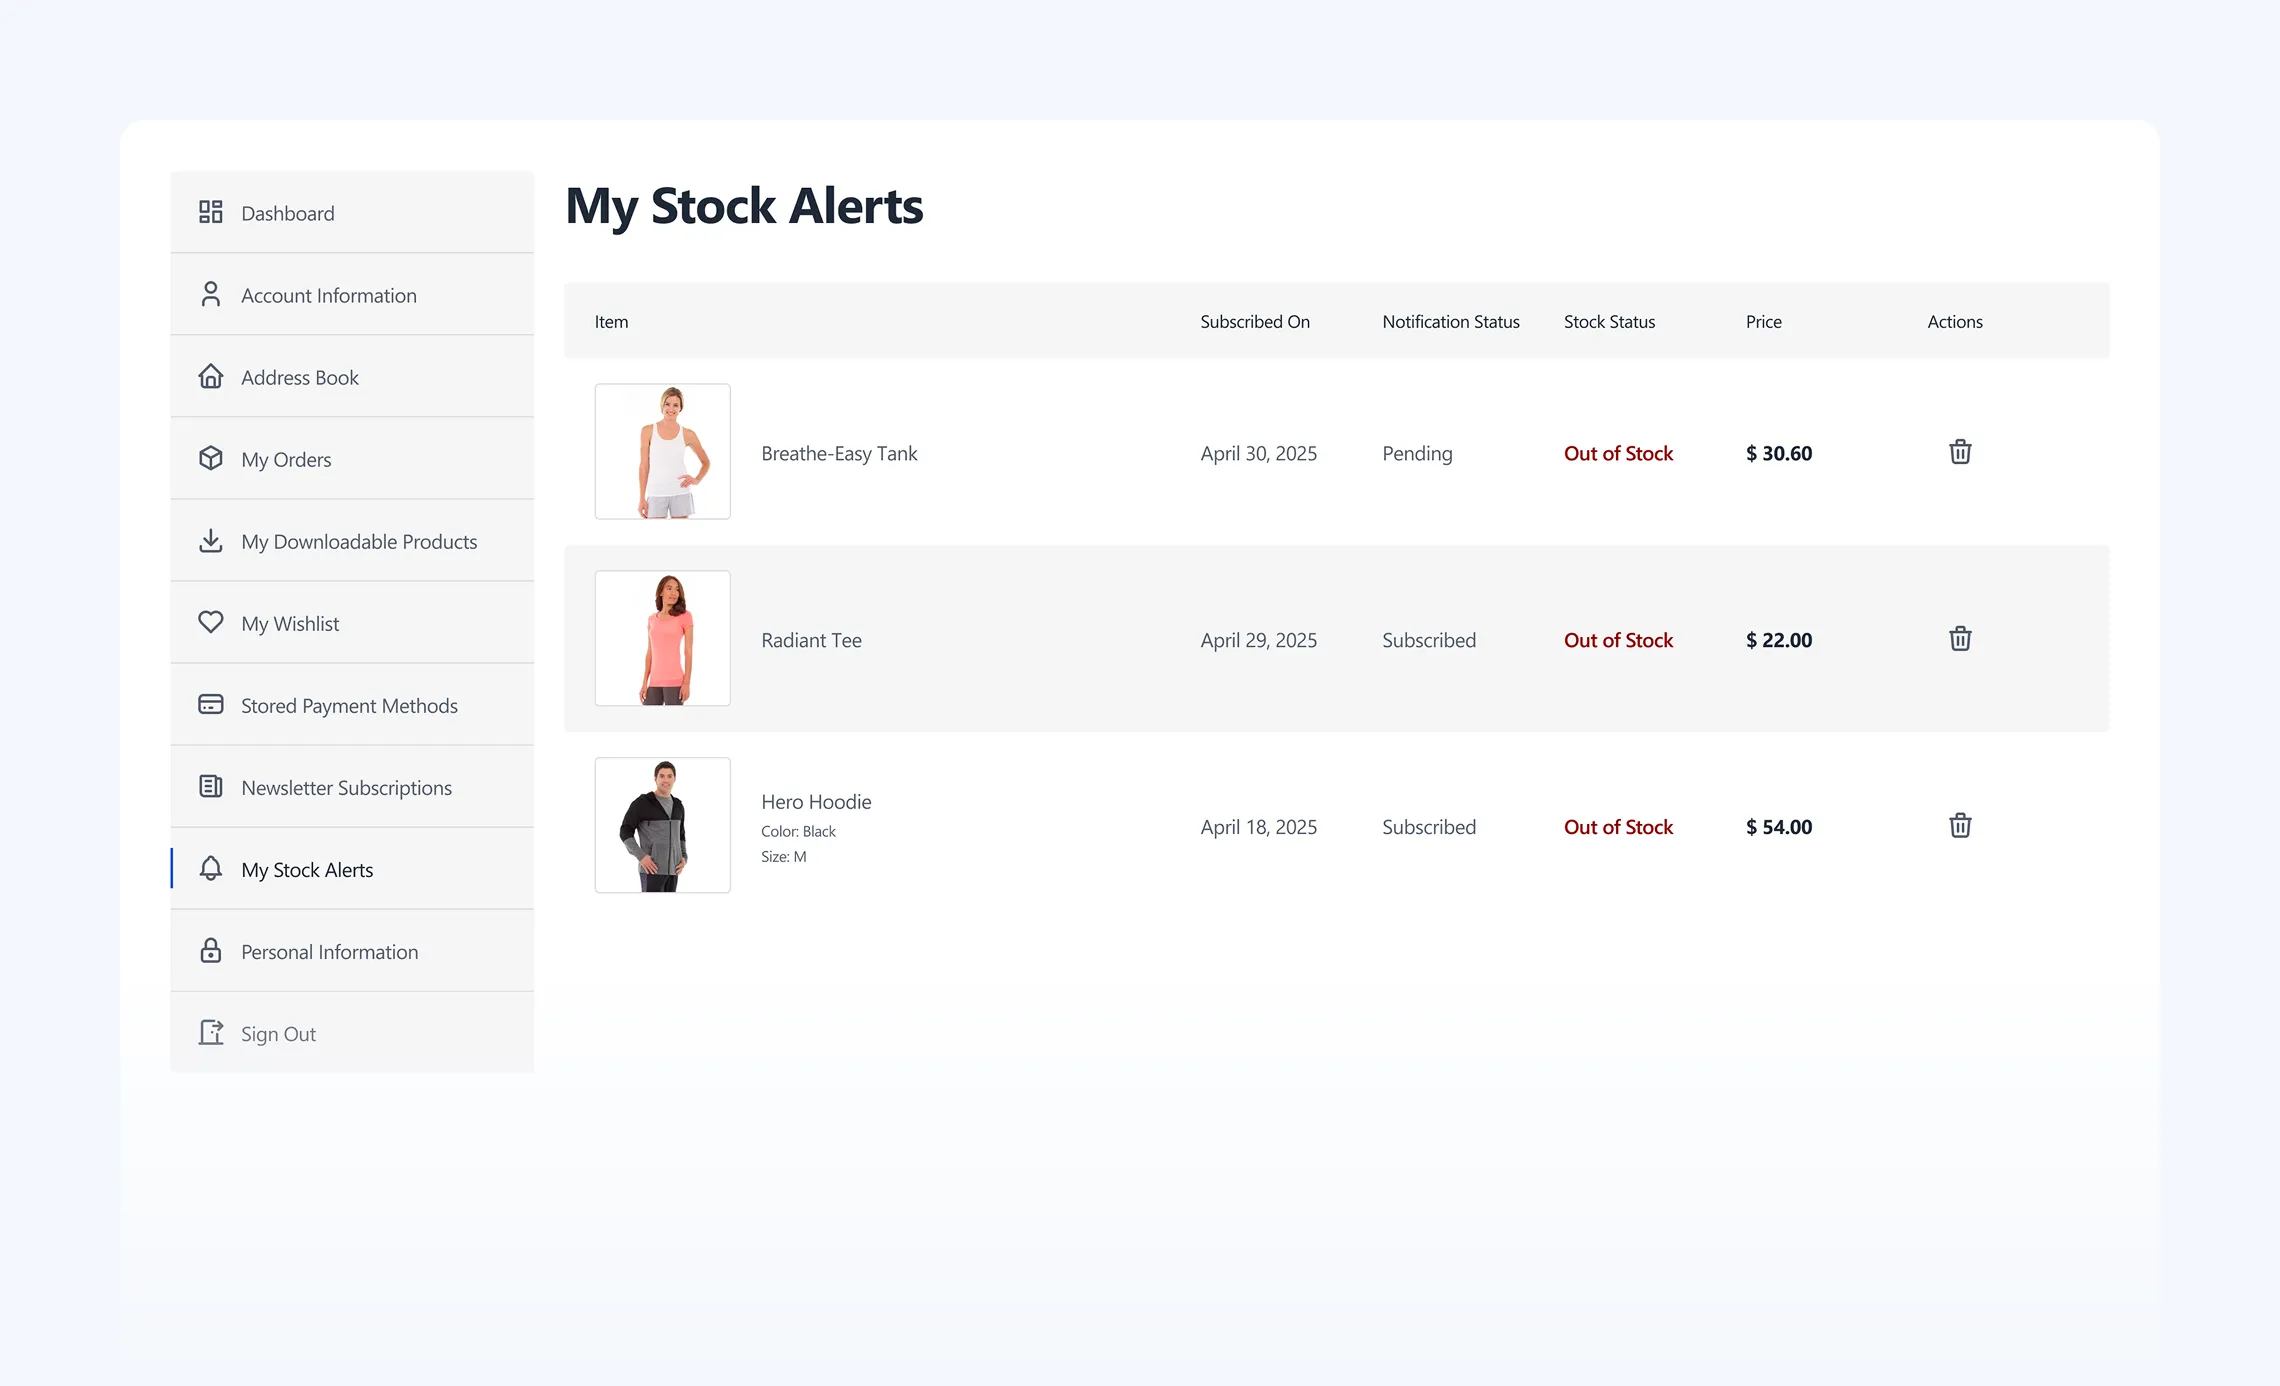Click the bell icon for Stock Alerts
This screenshot has width=2280, height=1386.
pos(210,868)
